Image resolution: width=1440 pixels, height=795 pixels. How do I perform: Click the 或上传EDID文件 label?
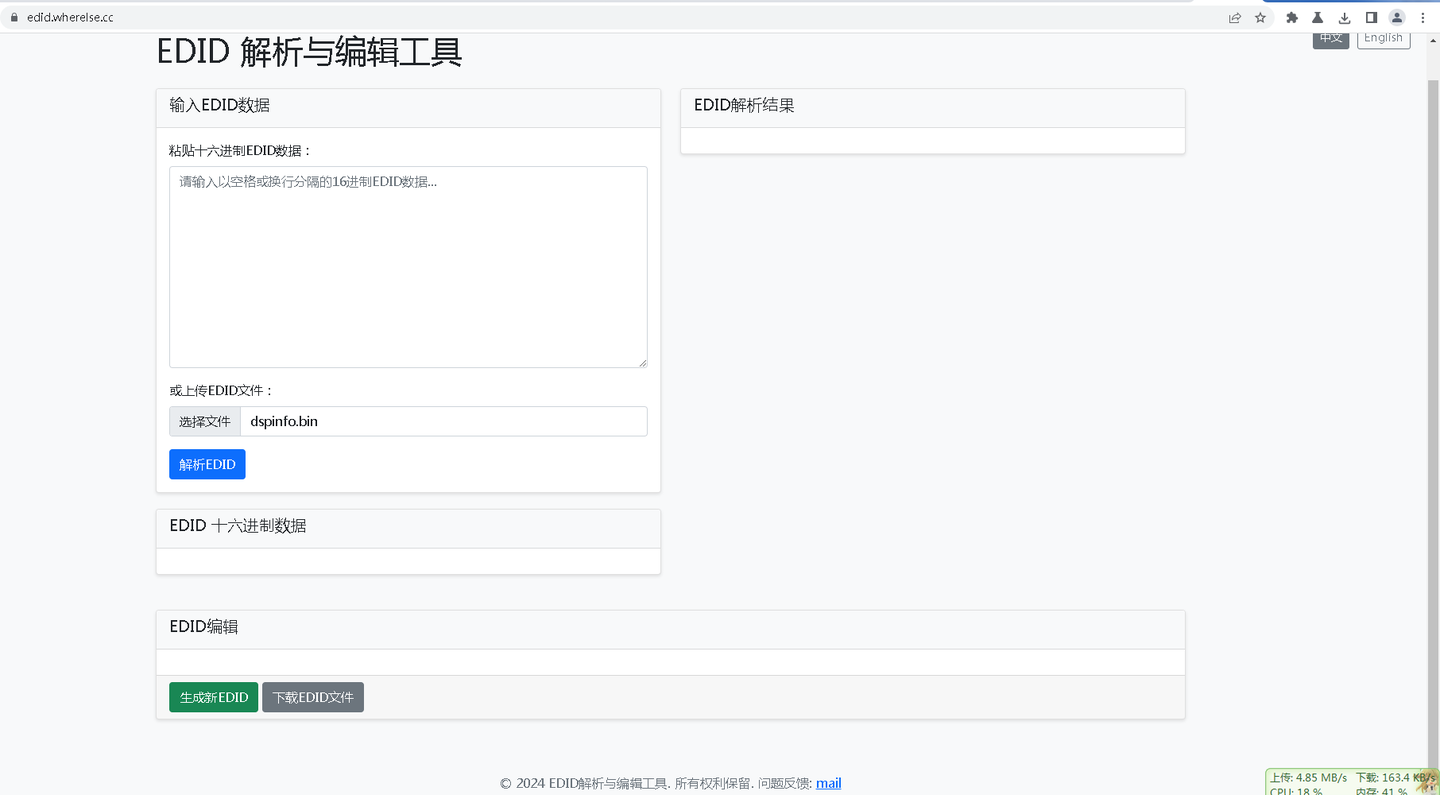click(221, 391)
